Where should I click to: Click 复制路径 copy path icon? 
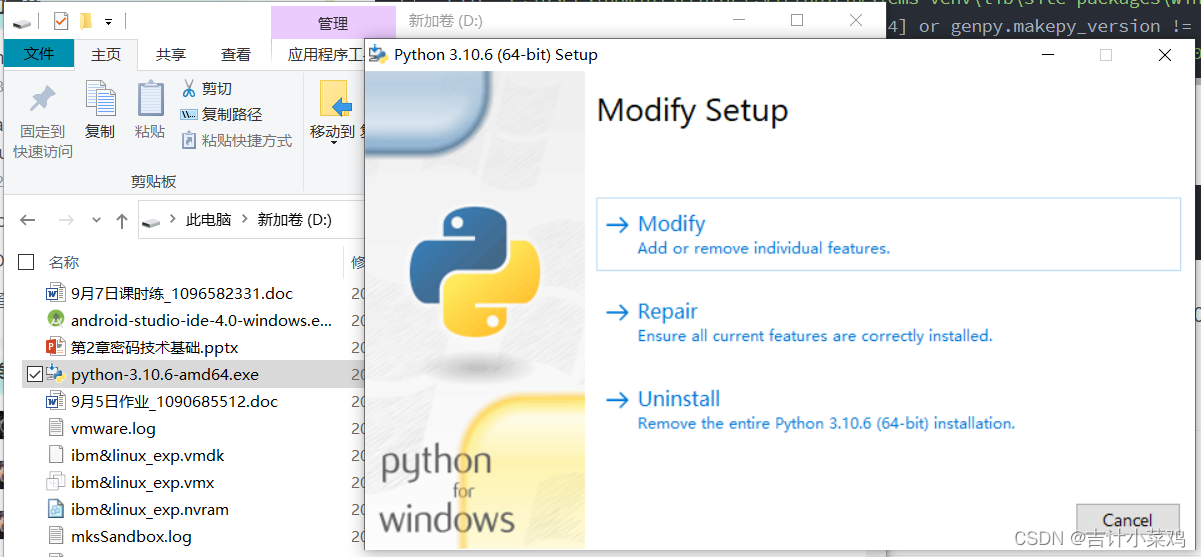[189, 115]
